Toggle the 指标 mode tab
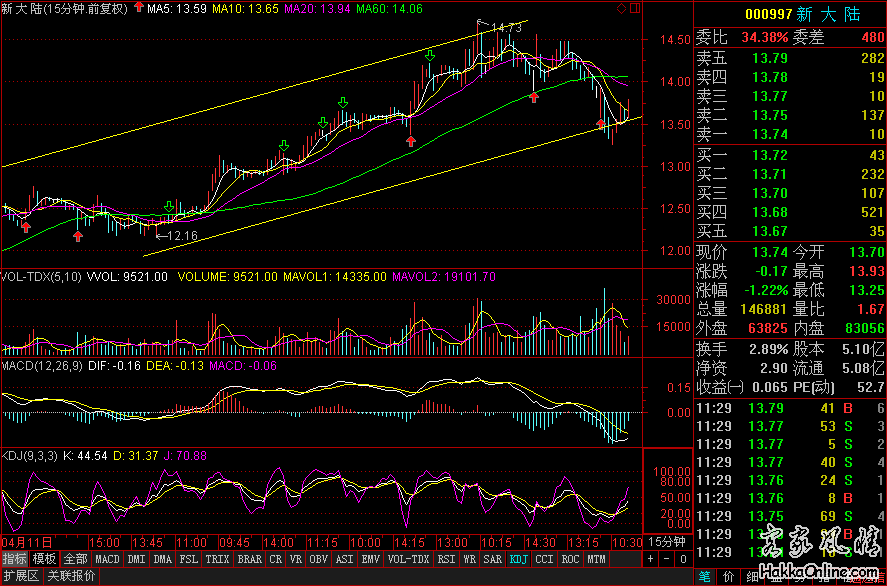The width and height of the screenshot is (887, 586). 14,559
